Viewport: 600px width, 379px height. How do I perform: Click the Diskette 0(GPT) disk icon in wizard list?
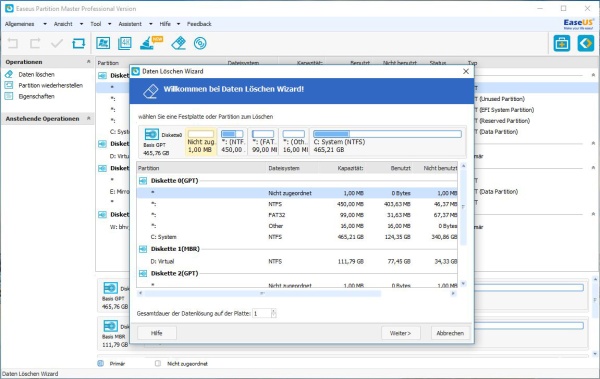pos(143,181)
